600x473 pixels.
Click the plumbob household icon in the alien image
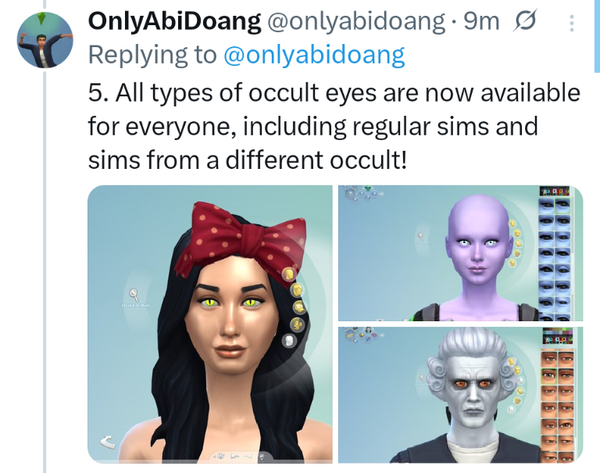[368, 189]
